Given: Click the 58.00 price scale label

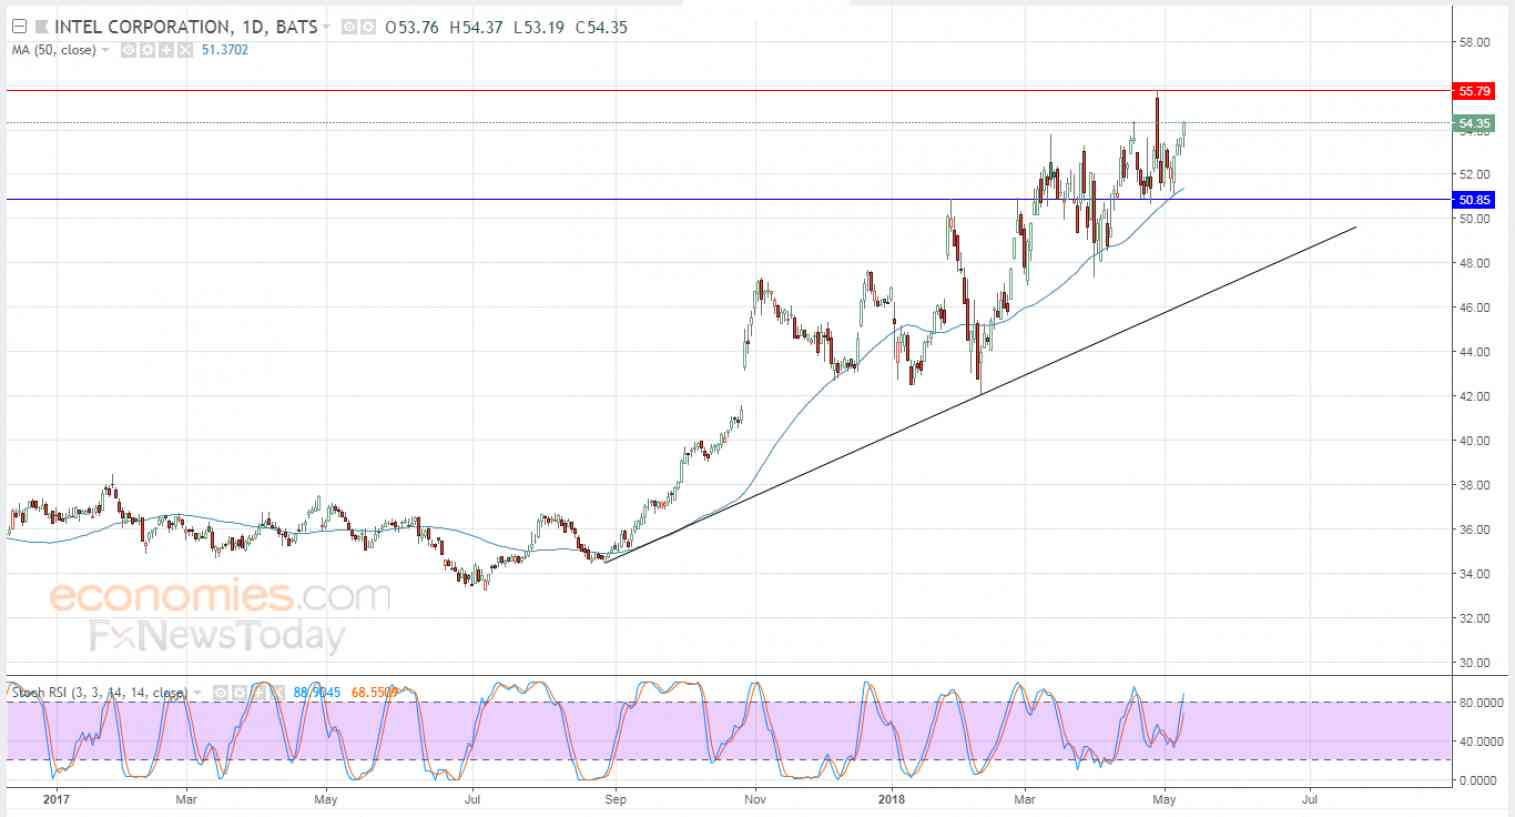Looking at the screenshot, I should (x=1475, y=43).
